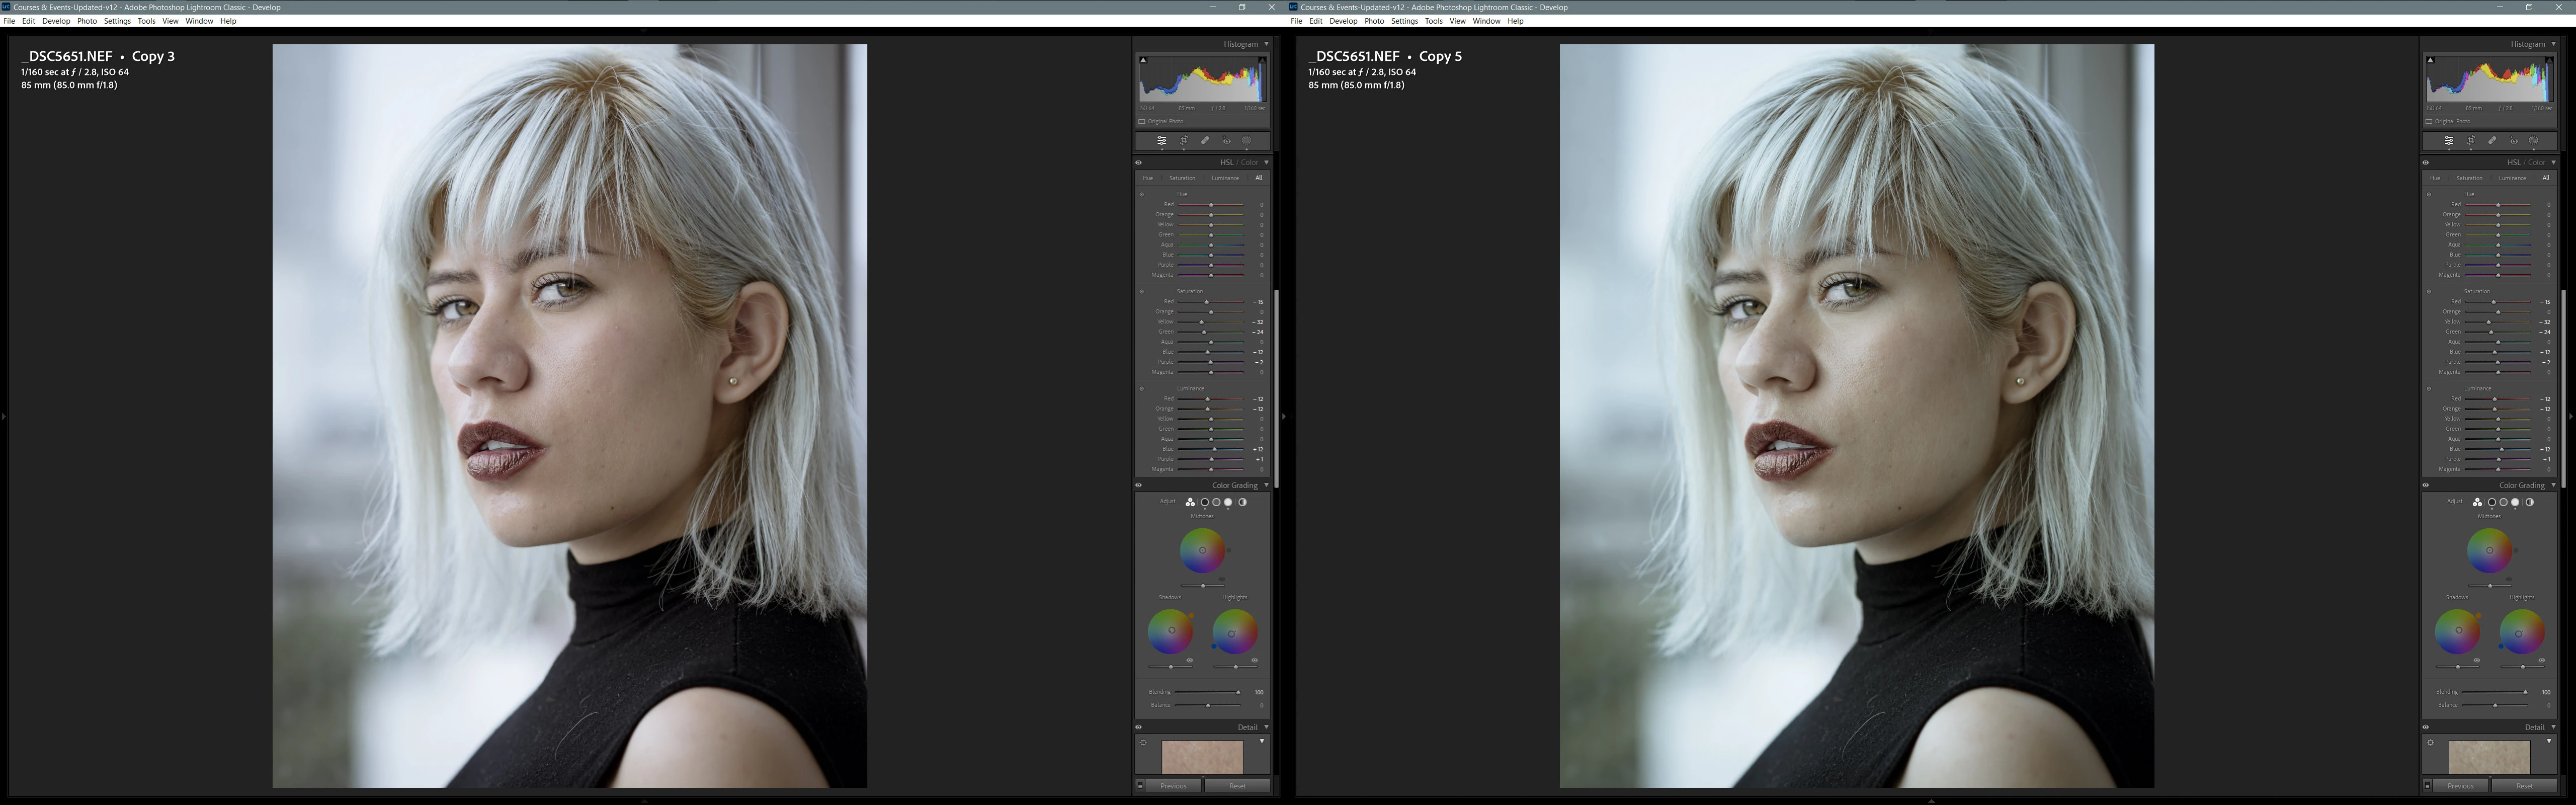Open the Develop menu in left window

click(x=56, y=21)
